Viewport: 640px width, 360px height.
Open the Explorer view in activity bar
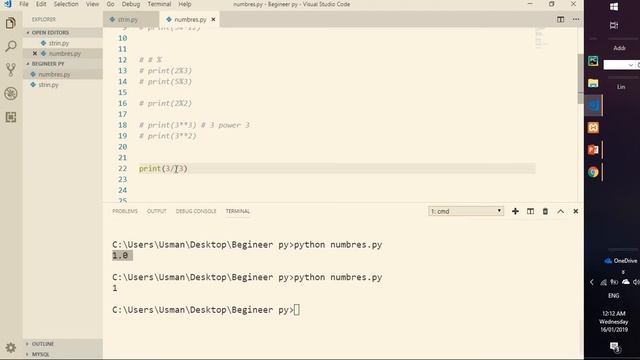pos(11,23)
